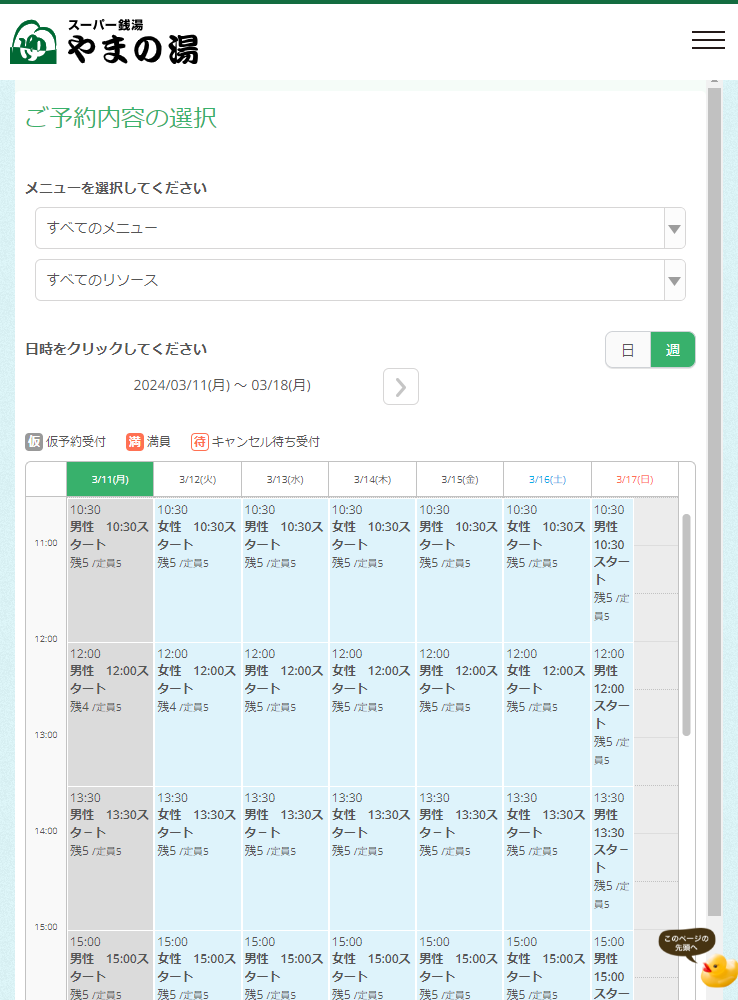Go to next week with arrow
The image size is (738, 1000).
tap(400, 387)
